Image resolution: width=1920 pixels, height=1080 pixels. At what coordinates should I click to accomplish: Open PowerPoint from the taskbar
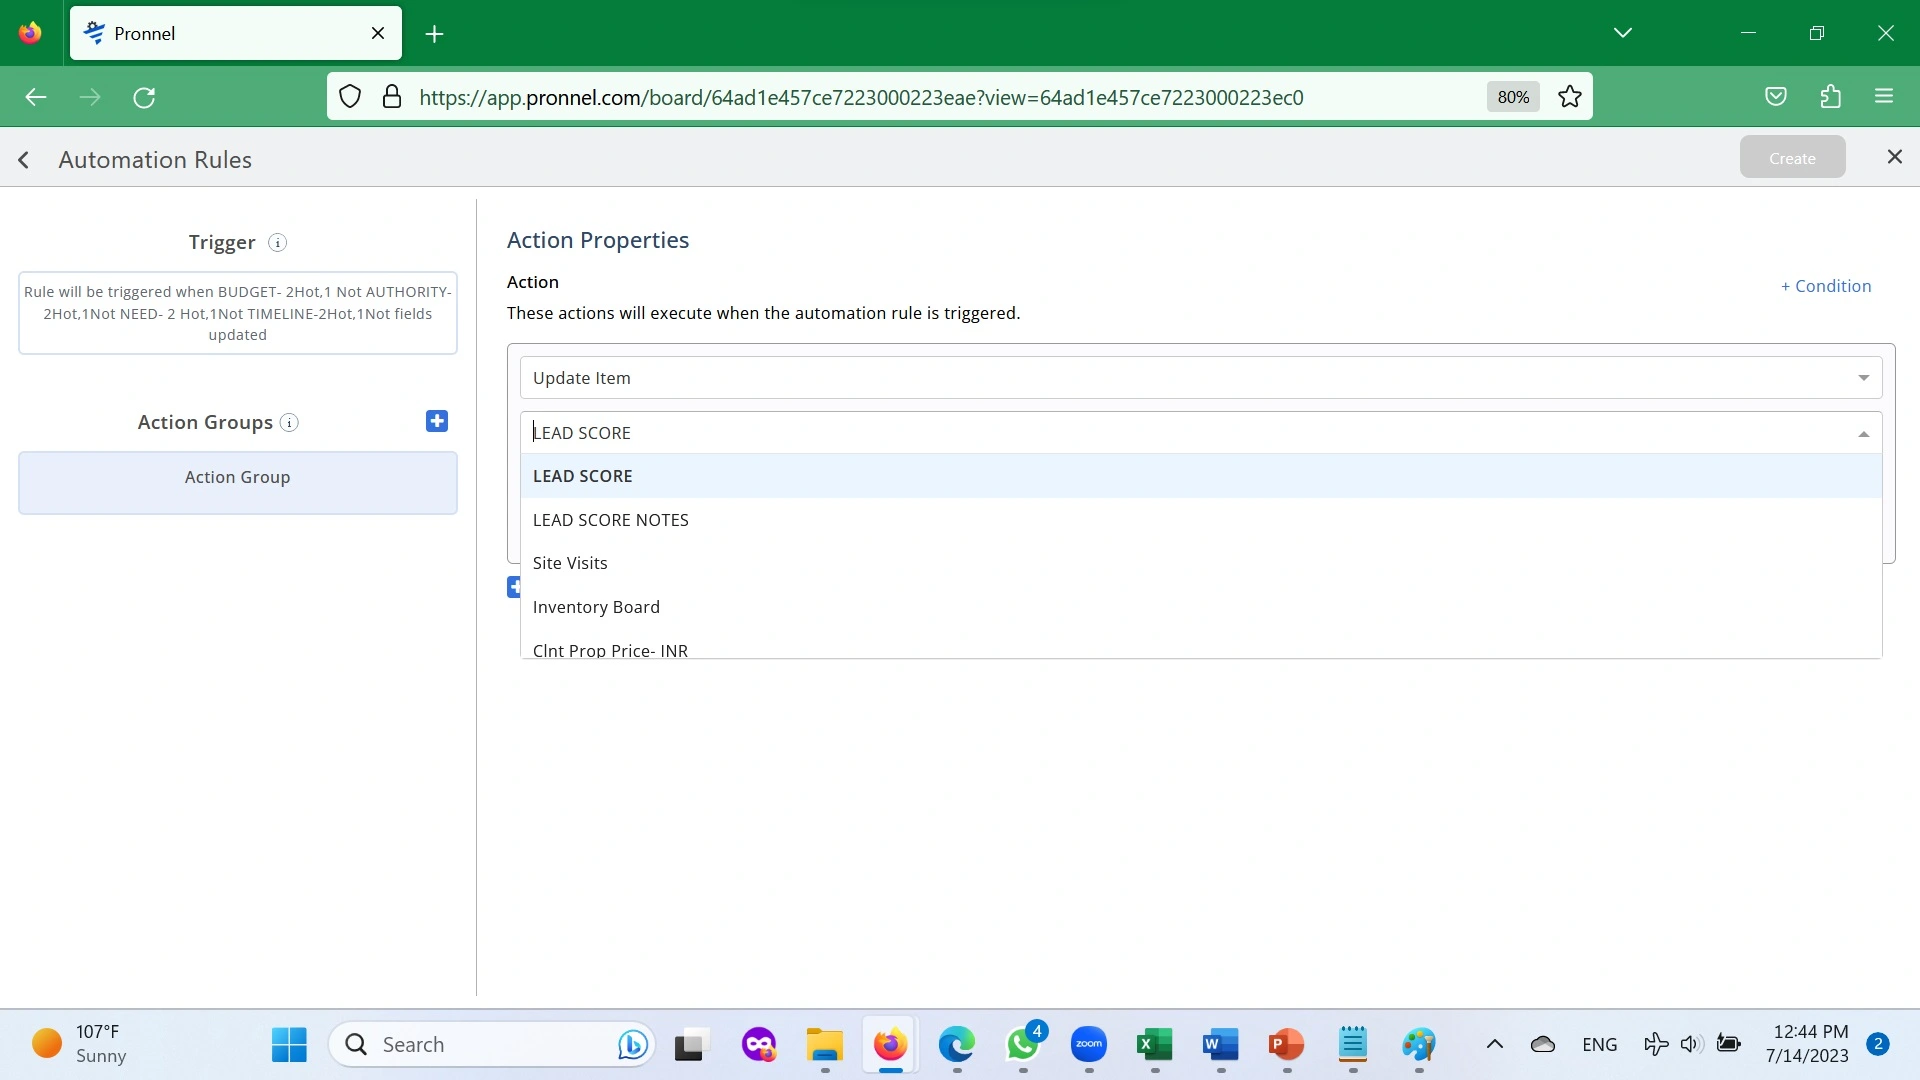(1287, 1045)
